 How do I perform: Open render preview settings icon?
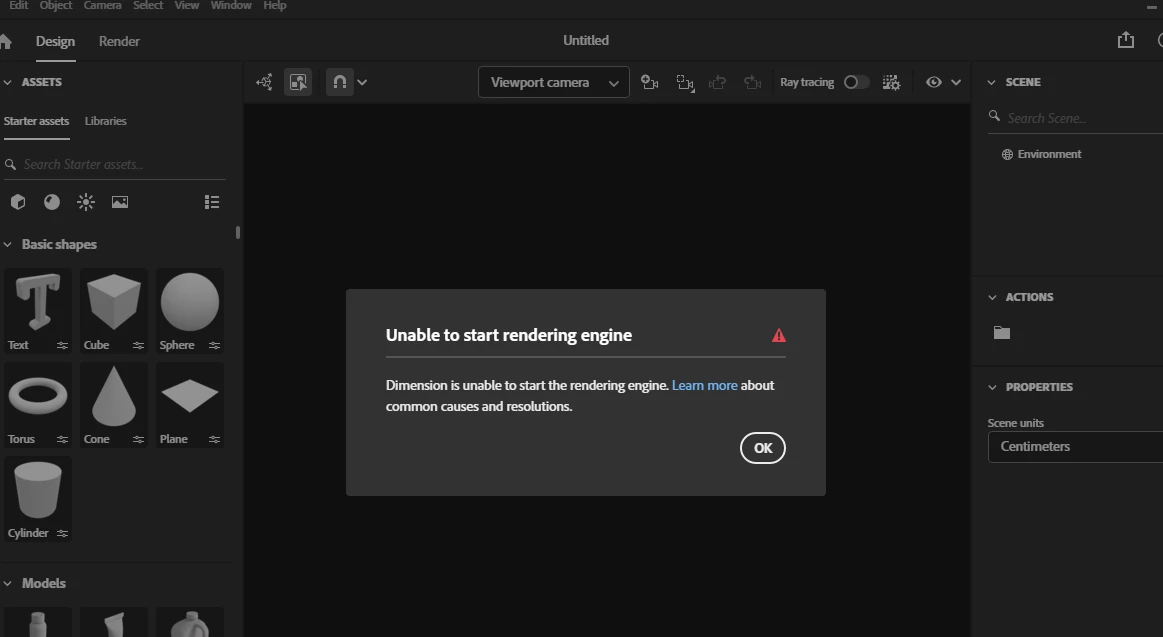891,82
